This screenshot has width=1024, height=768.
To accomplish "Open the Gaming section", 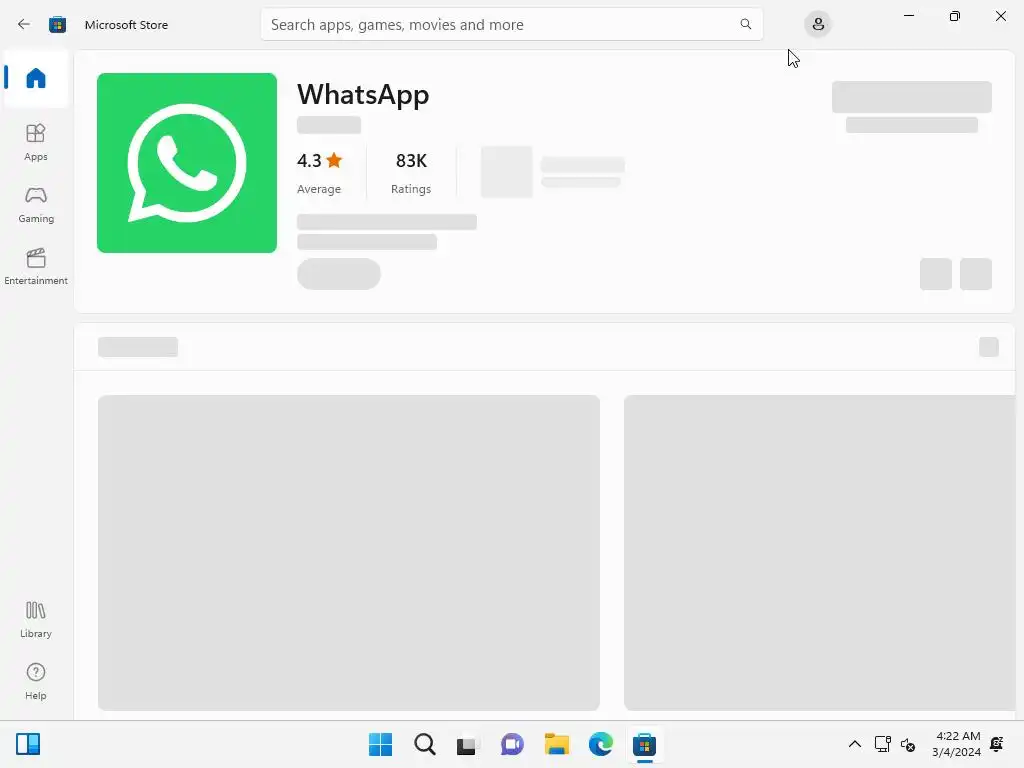I will pyautogui.click(x=36, y=204).
